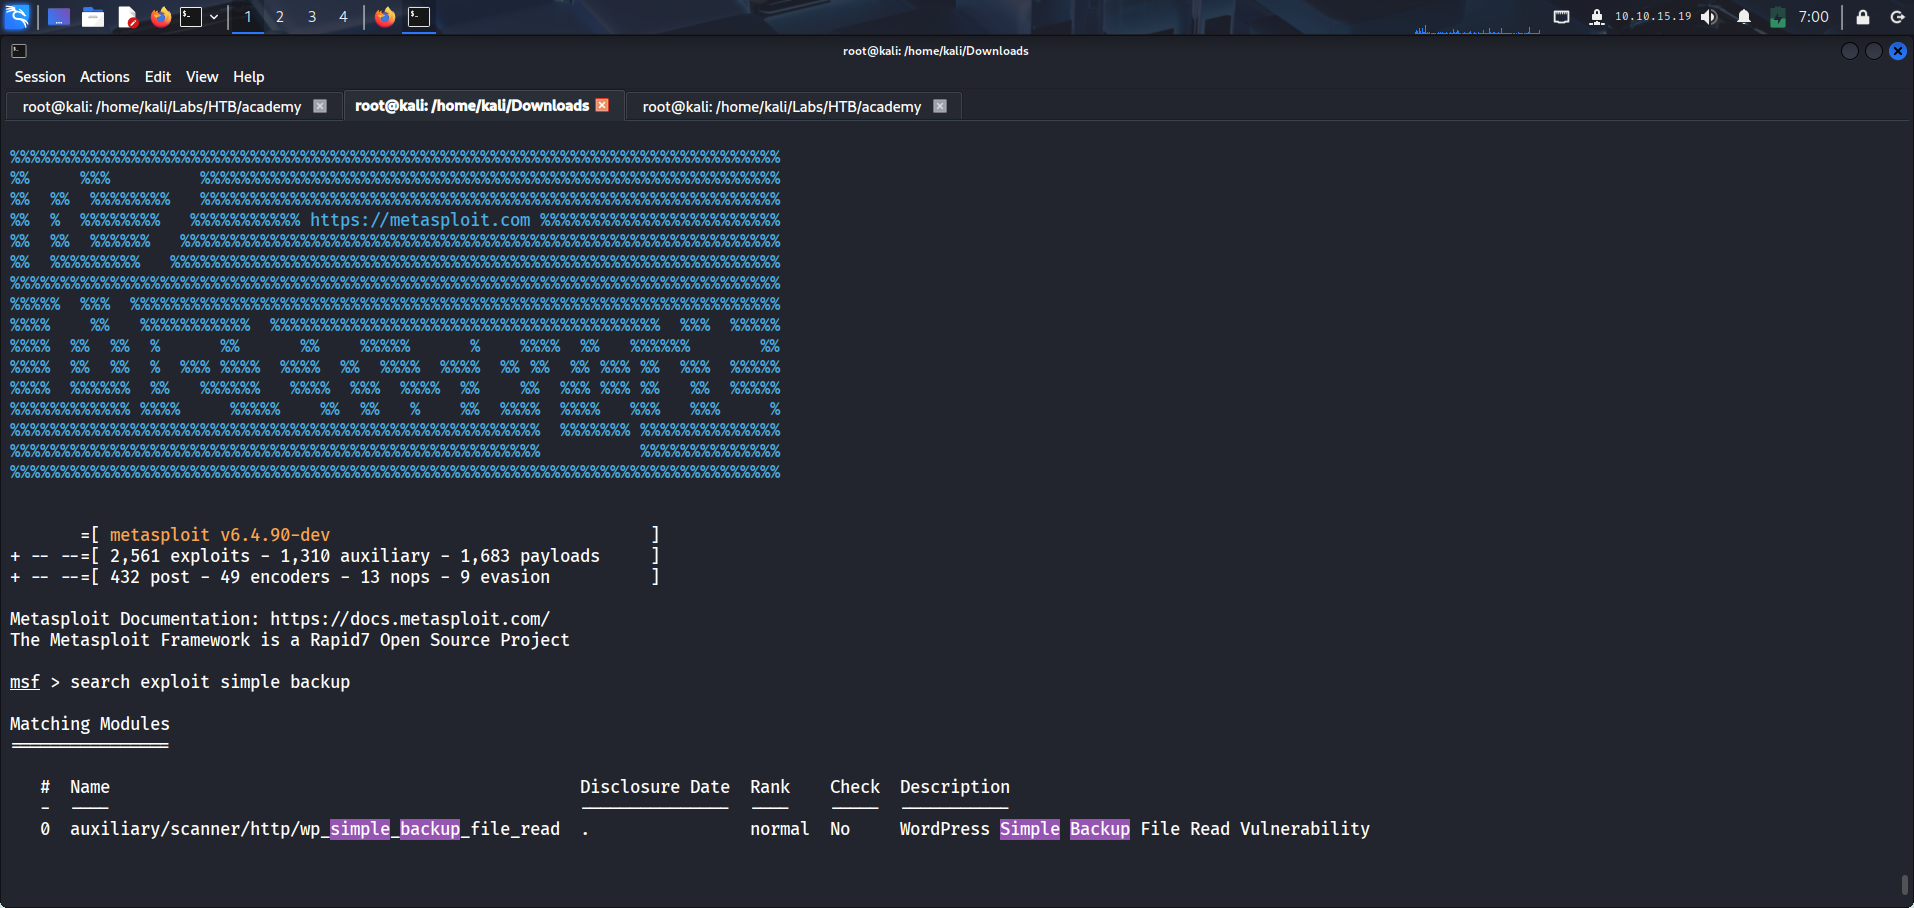Close the Downloads terminal tab
Viewport: 1914px width, 908px height.
pyautogui.click(x=602, y=105)
